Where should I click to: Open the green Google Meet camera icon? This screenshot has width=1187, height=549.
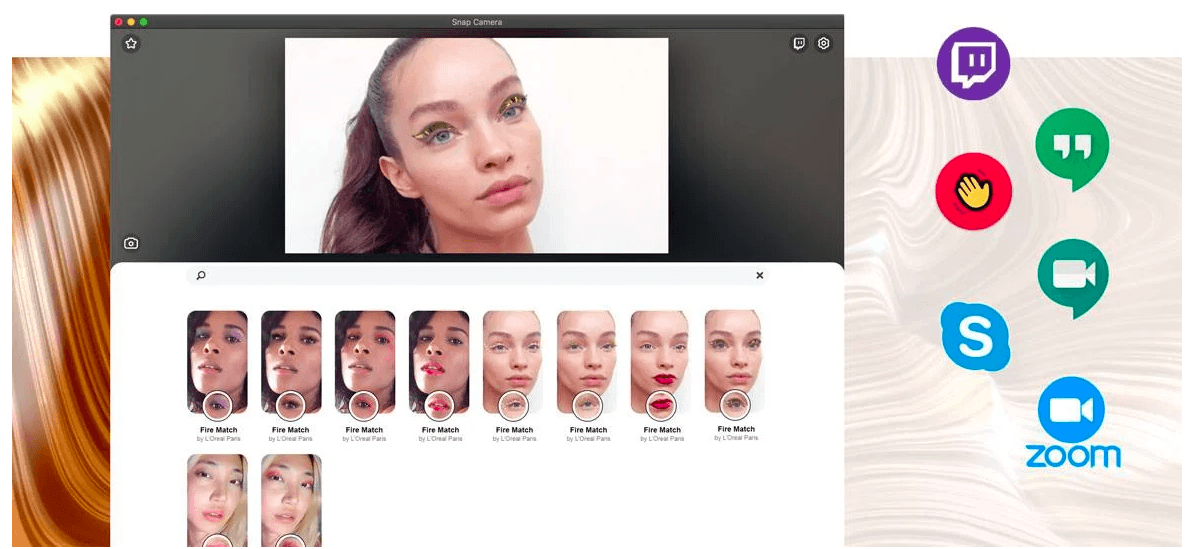[x=1072, y=276]
